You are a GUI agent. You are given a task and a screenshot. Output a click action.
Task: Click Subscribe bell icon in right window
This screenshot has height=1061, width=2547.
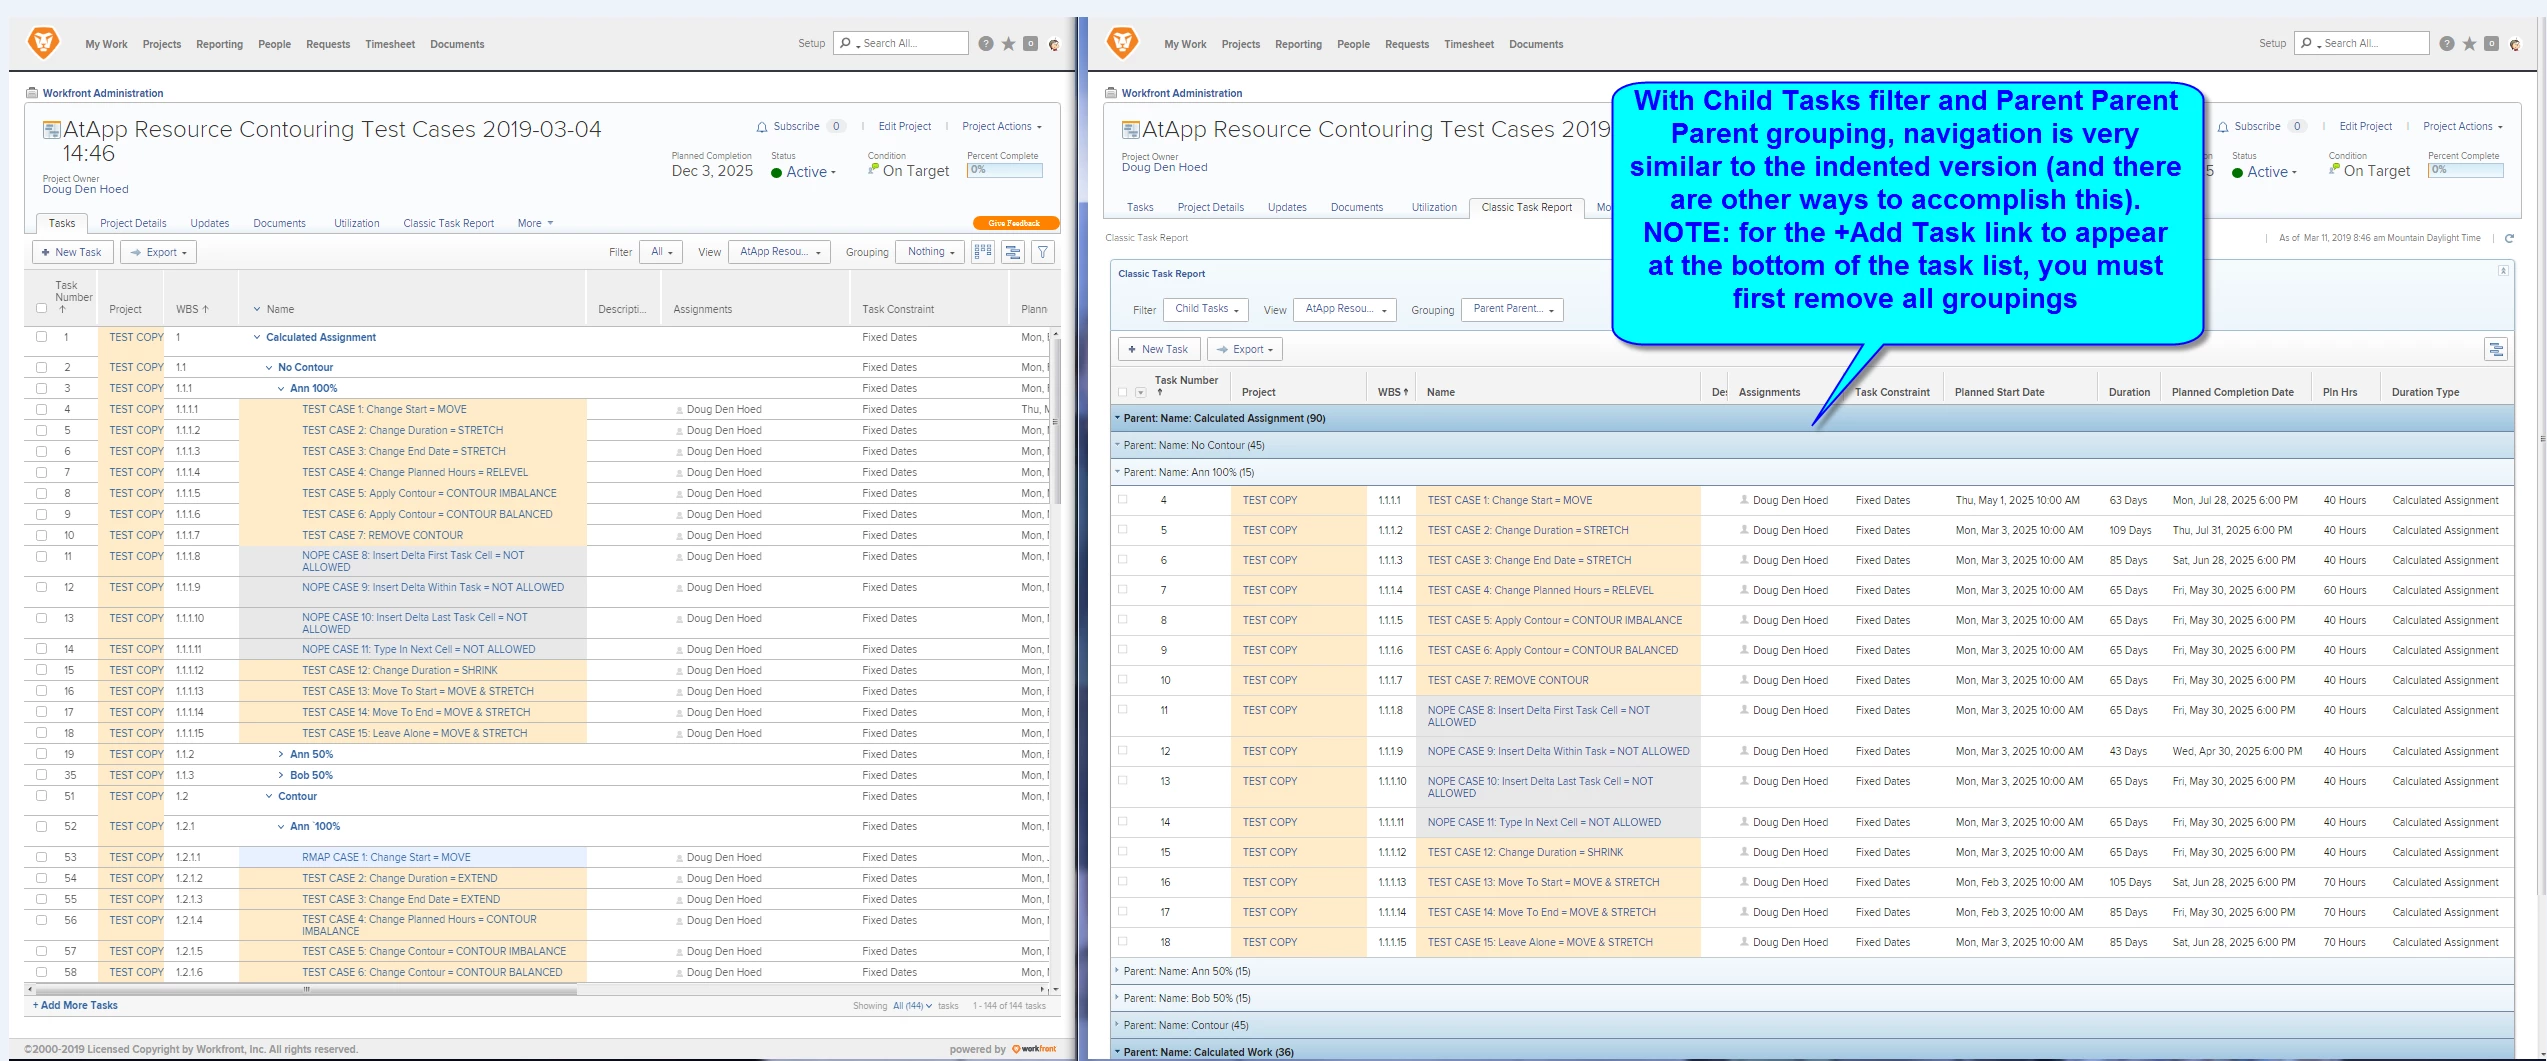coord(2223,127)
